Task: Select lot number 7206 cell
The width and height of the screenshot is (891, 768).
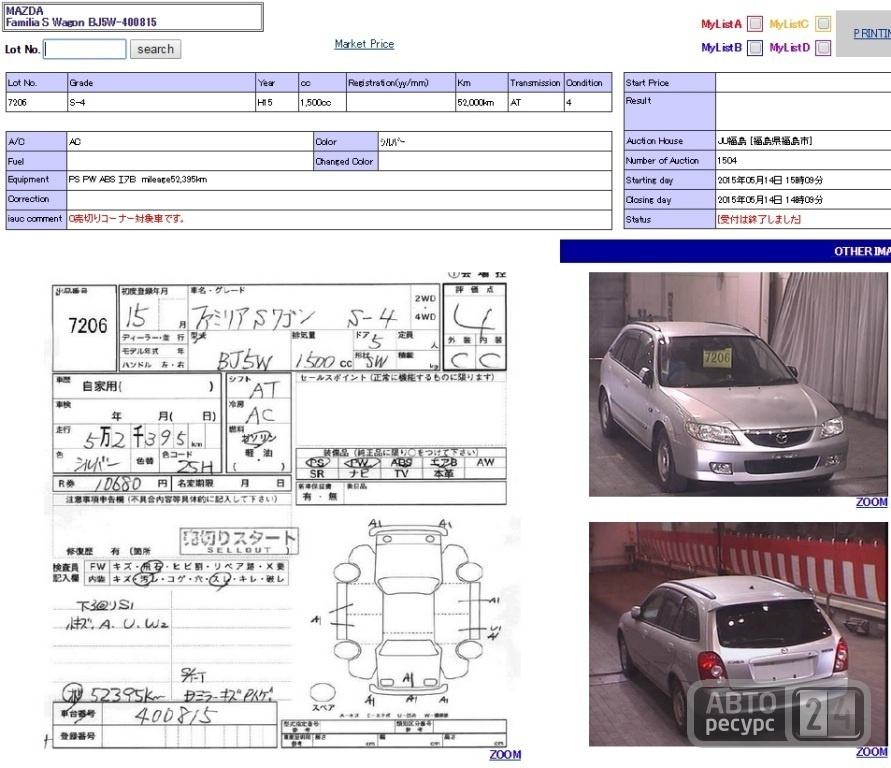Action: click(36, 102)
